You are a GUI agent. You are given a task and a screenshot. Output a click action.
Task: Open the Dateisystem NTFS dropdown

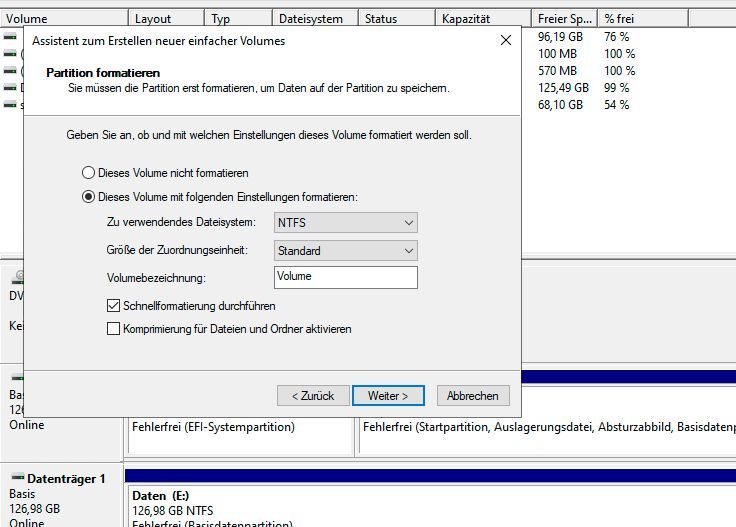(x=345, y=222)
